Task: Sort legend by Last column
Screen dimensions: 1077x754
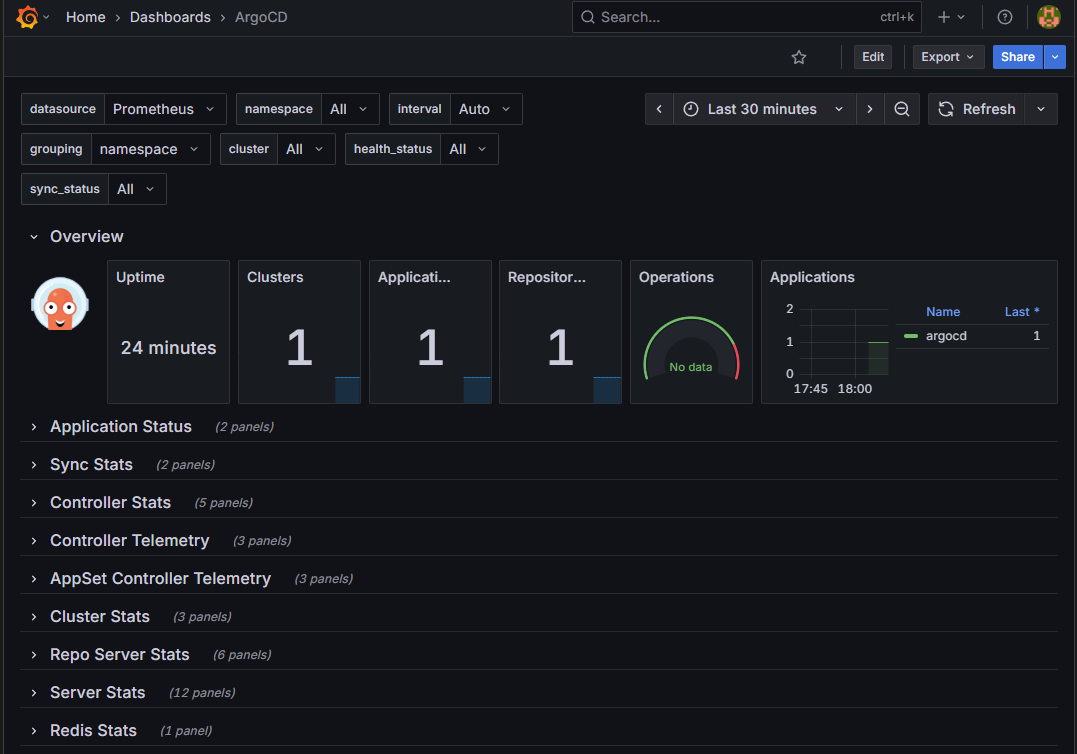Action: (x=1021, y=312)
